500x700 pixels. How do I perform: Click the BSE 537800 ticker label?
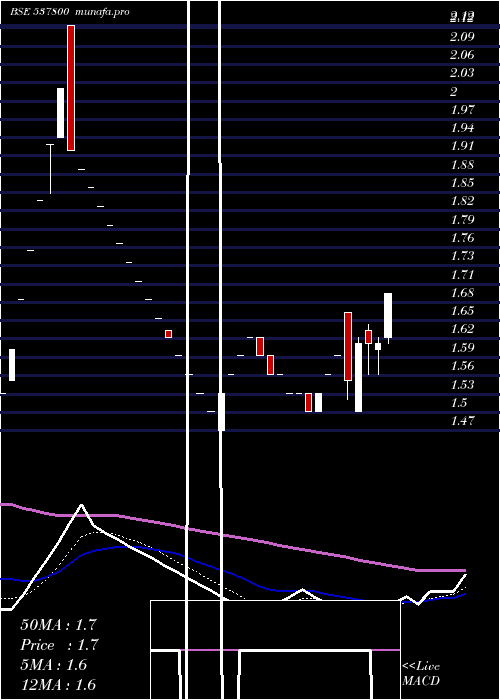[39, 12]
